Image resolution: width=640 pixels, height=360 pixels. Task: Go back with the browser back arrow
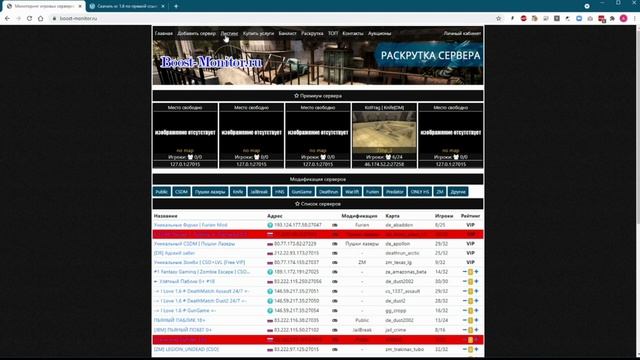(7, 18)
